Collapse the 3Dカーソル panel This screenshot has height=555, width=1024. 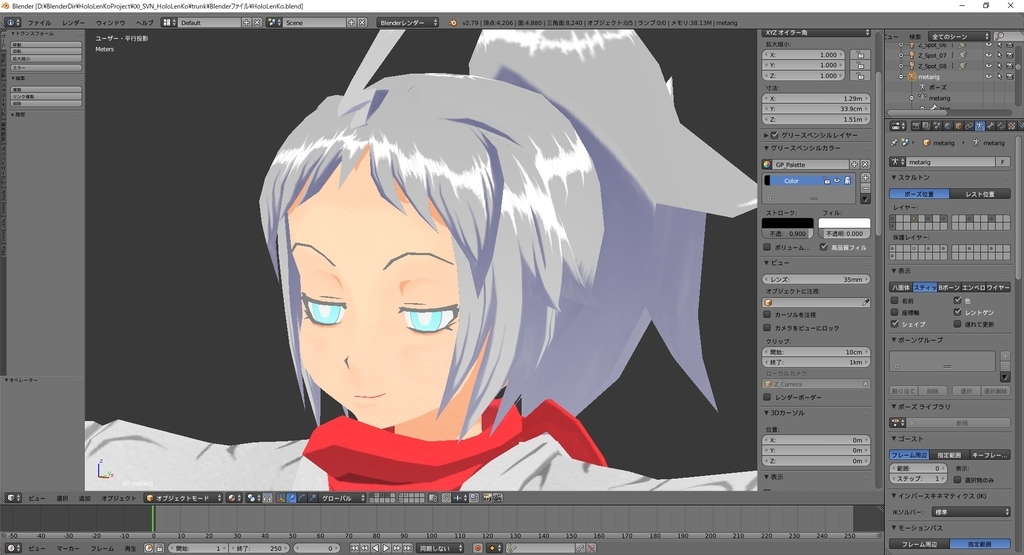(x=767, y=413)
